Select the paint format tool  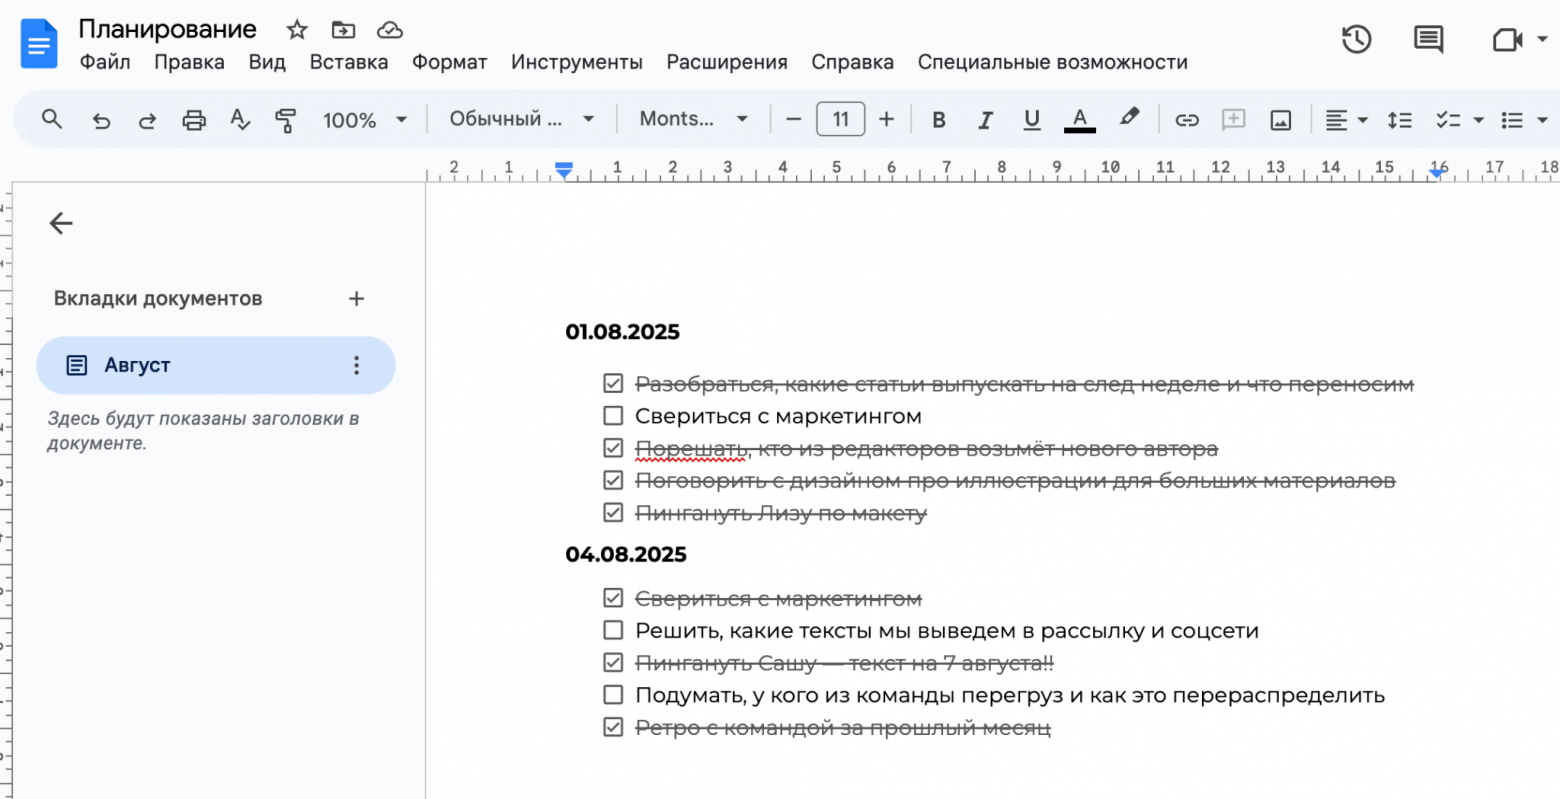click(x=285, y=119)
